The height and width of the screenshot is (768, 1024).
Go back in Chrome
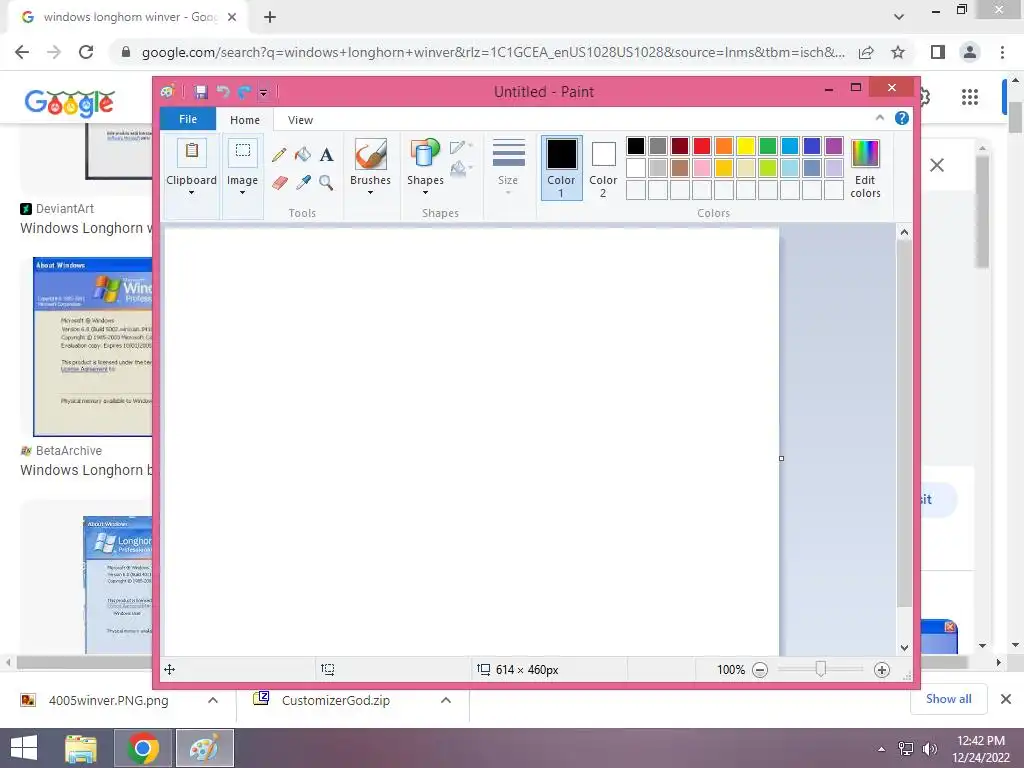tap(22, 52)
